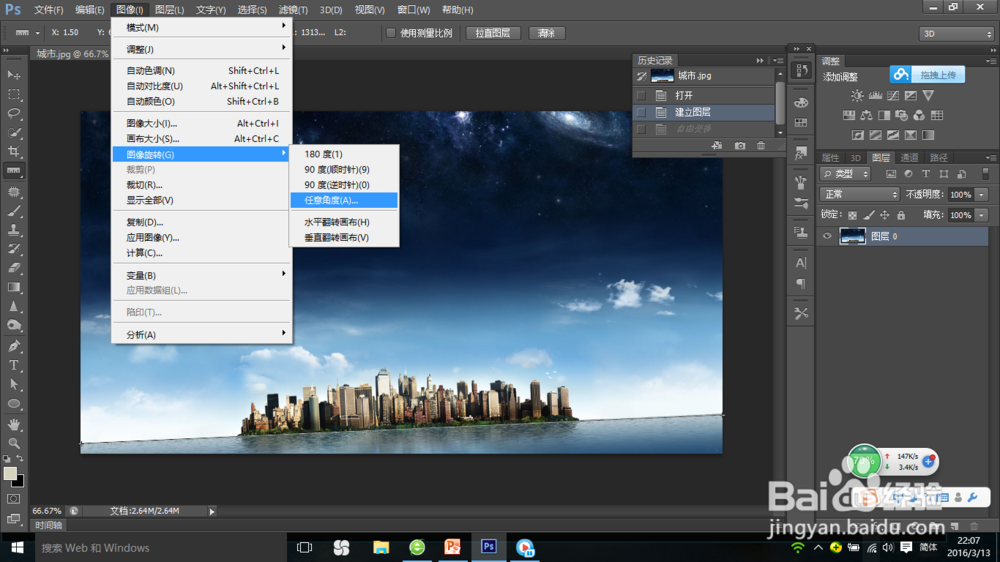Image resolution: width=1000 pixels, height=562 pixels.
Task: Toggle visibility eye of 图层 0
Action: pos(827,236)
